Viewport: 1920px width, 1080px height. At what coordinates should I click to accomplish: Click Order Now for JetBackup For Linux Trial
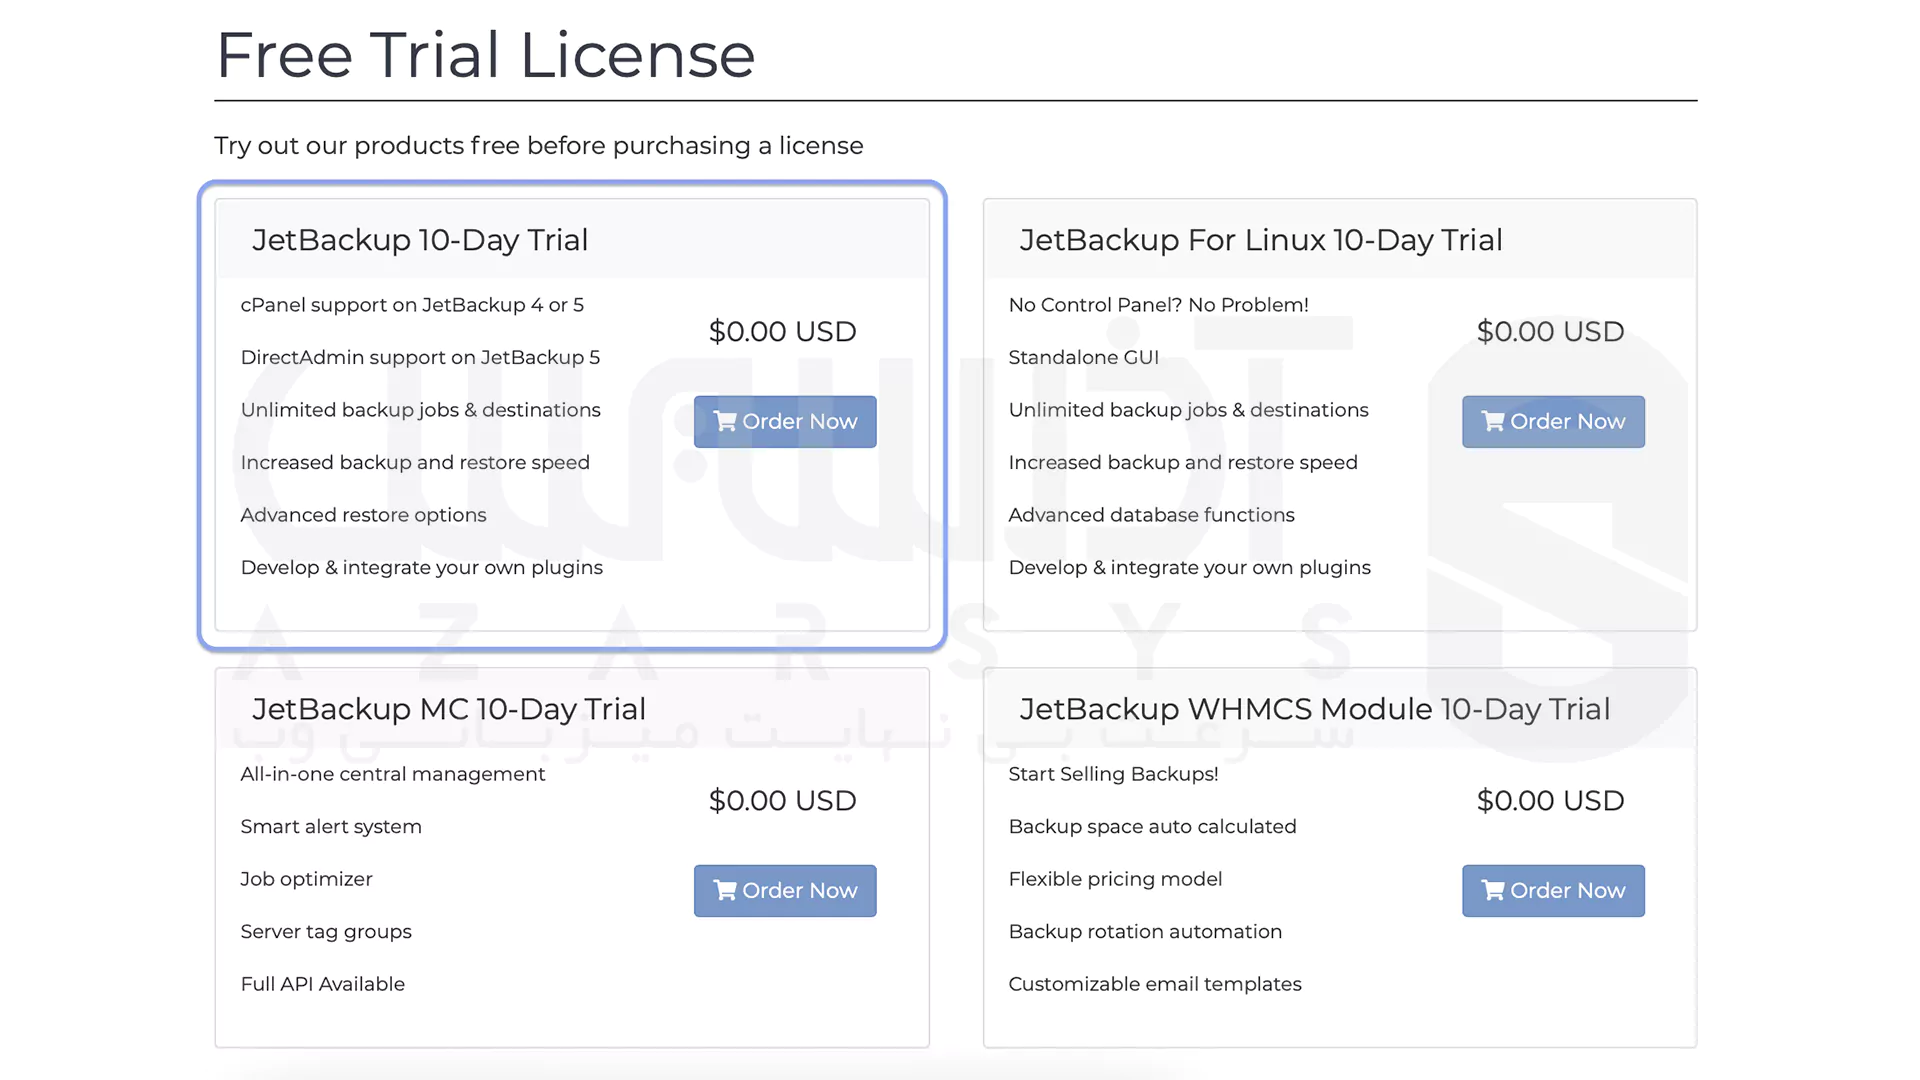pyautogui.click(x=1553, y=421)
